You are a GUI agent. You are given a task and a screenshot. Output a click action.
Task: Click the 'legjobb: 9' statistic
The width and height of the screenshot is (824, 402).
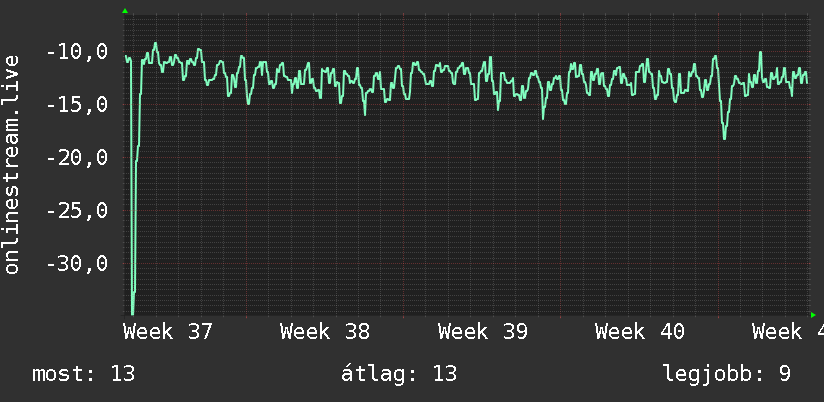[x=727, y=374]
